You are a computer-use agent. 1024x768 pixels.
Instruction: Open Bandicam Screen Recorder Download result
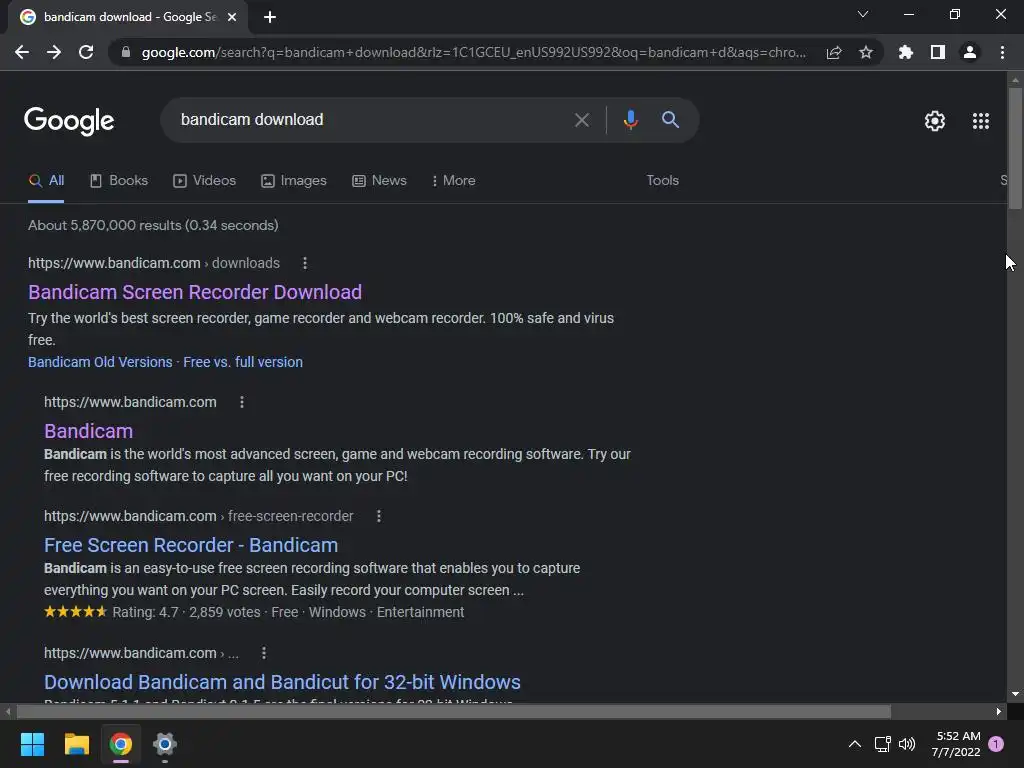(195, 292)
